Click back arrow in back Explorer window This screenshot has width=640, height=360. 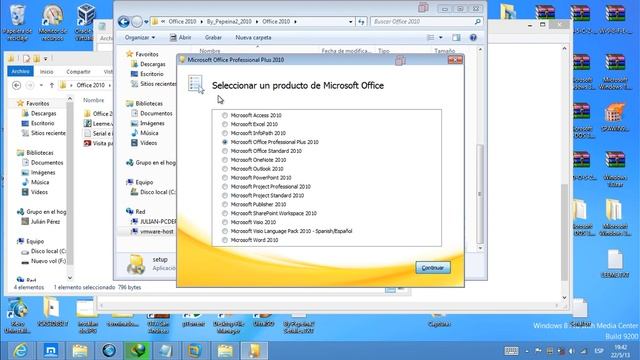point(16,85)
